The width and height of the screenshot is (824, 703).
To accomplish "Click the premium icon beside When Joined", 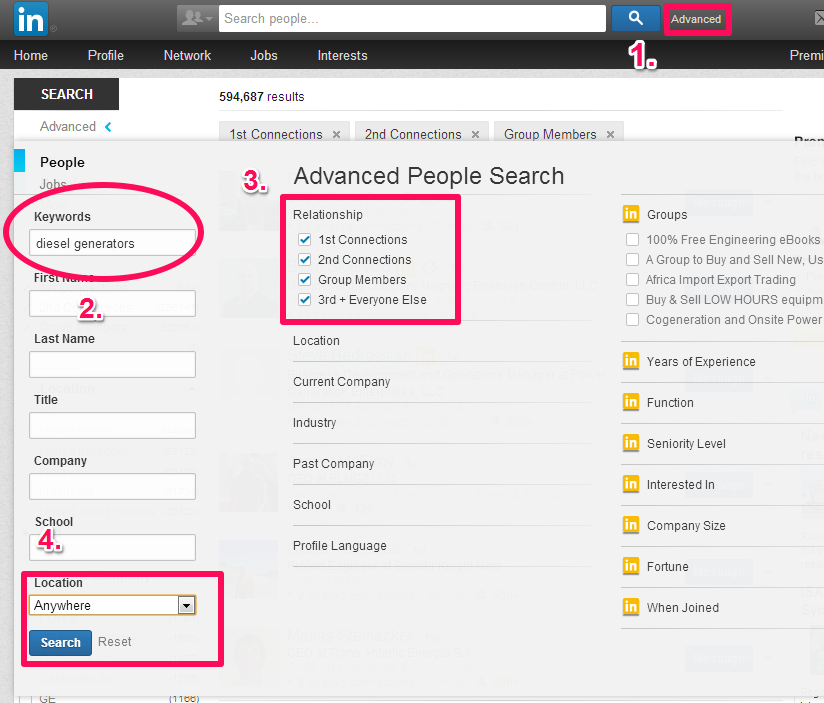I will pyautogui.click(x=631, y=607).
